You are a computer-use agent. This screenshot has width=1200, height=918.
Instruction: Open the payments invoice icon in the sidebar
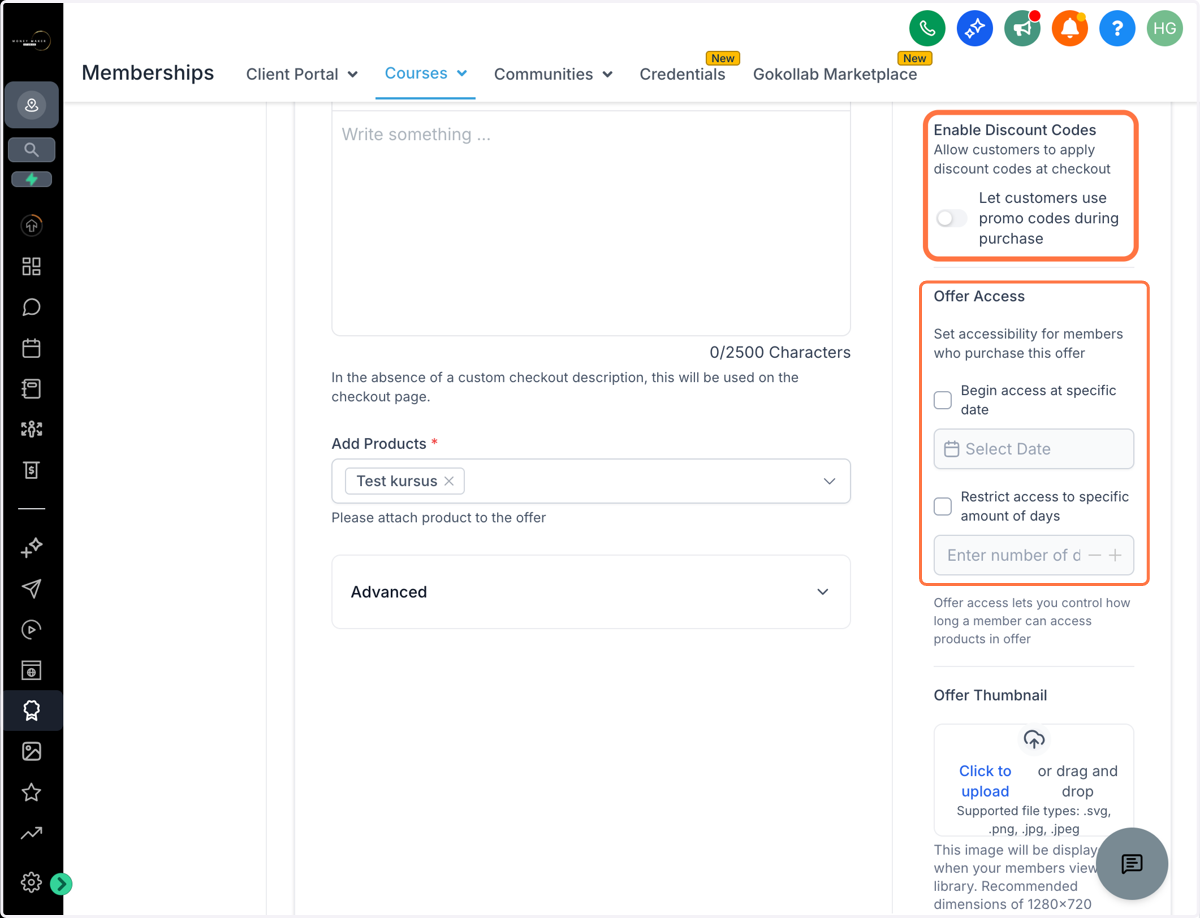(31, 470)
